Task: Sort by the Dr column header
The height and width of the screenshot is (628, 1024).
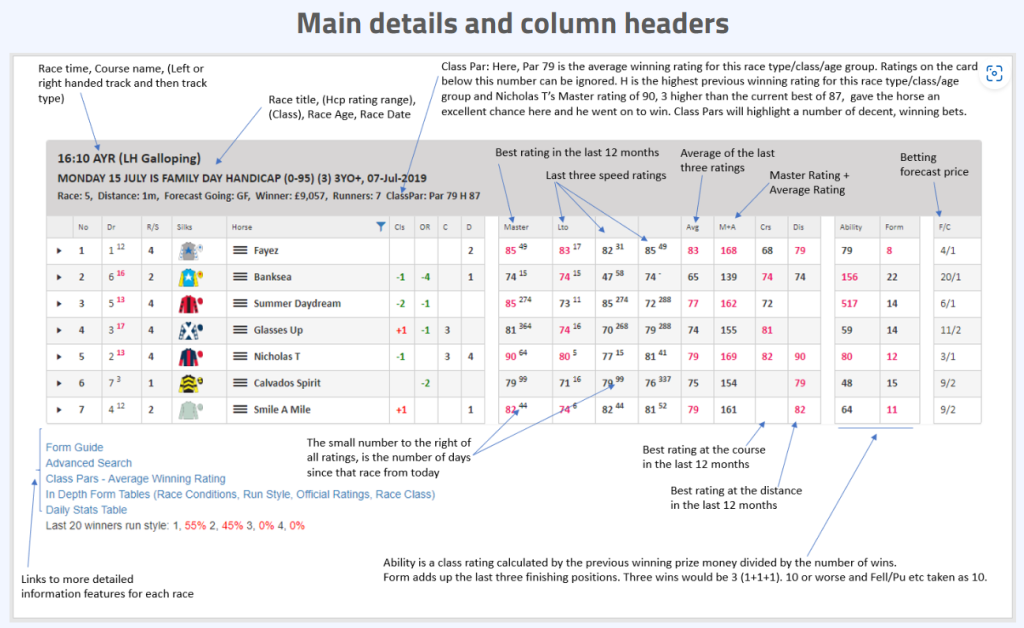Action: click(111, 227)
